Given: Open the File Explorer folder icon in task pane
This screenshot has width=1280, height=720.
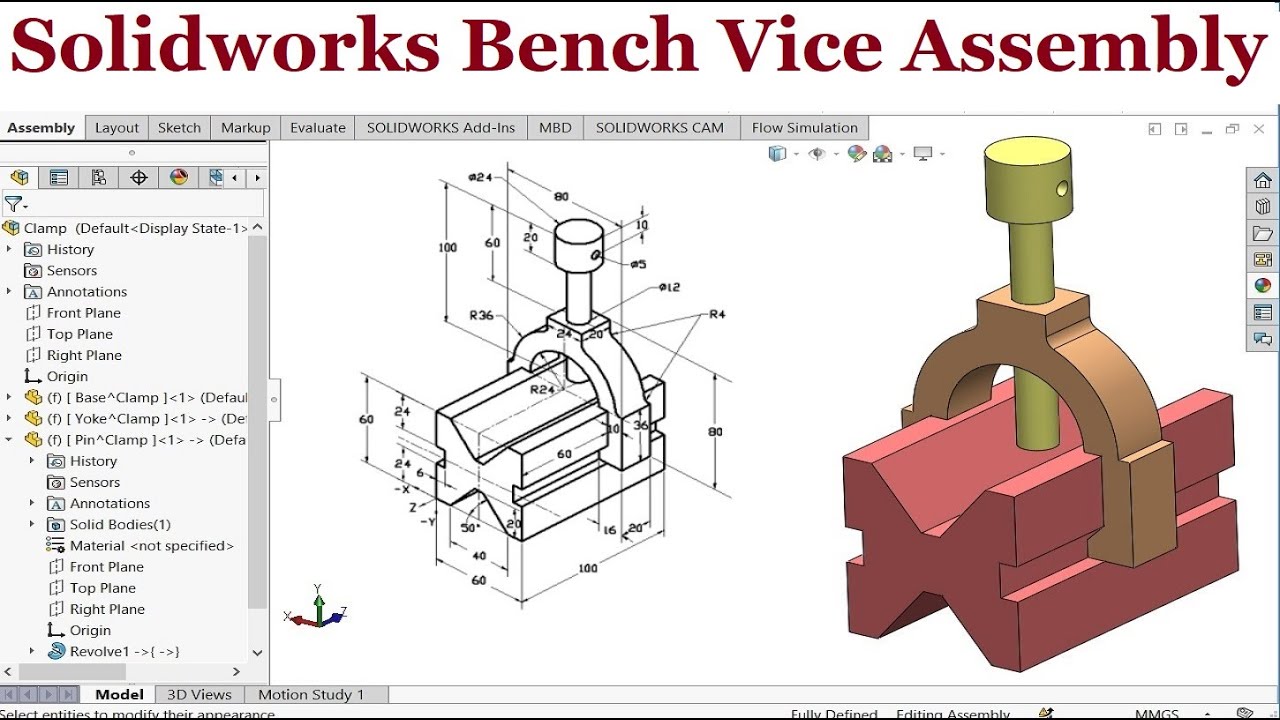Looking at the screenshot, I should (1263, 233).
